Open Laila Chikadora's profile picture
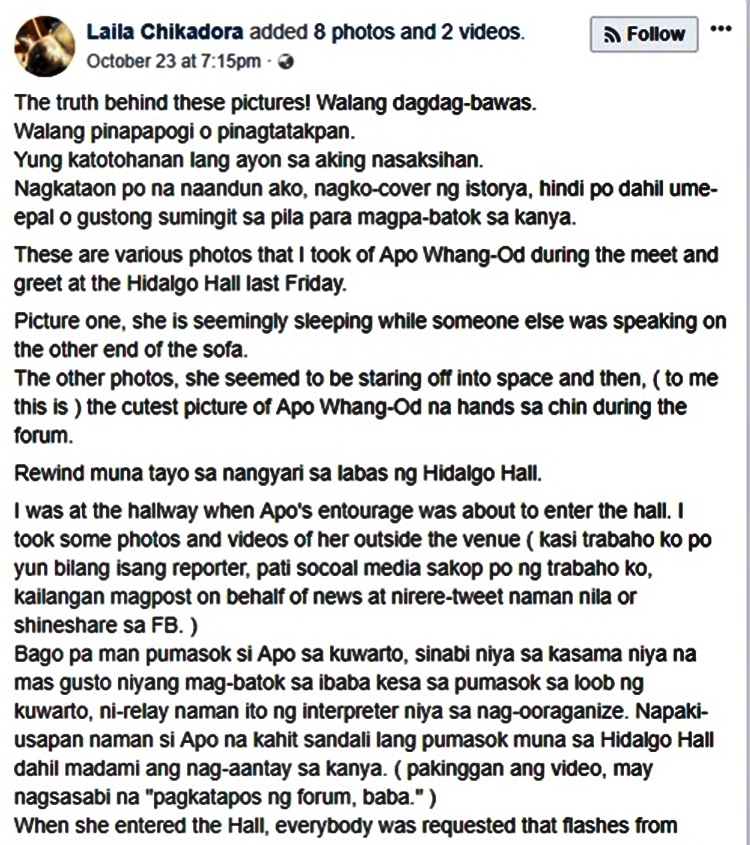 [x=45, y=46]
